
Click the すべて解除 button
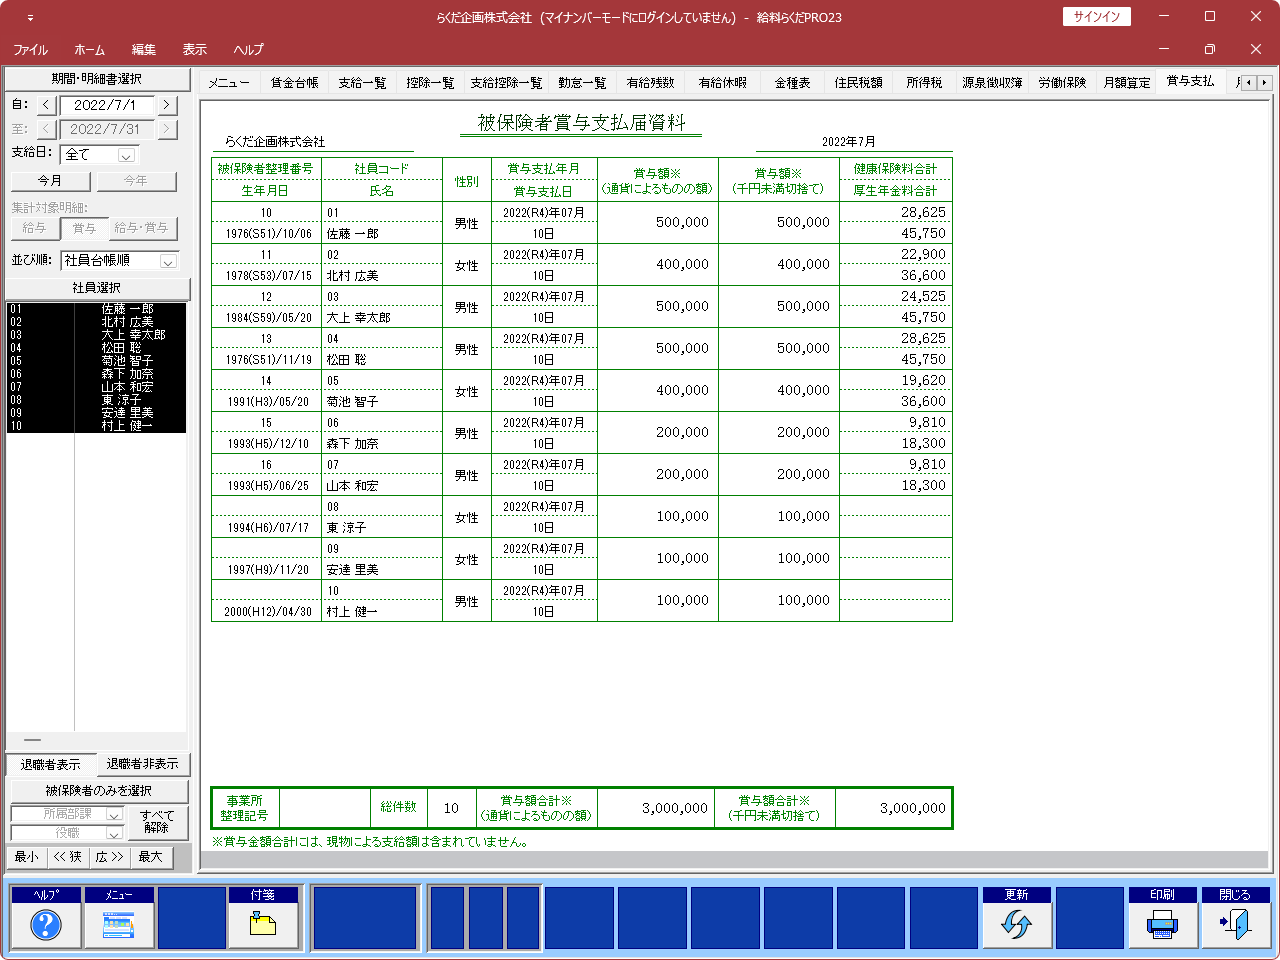click(157, 822)
